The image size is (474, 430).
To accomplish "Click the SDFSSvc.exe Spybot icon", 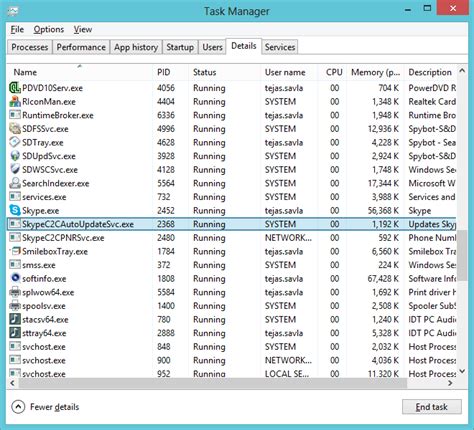I will (x=15, y=129).
